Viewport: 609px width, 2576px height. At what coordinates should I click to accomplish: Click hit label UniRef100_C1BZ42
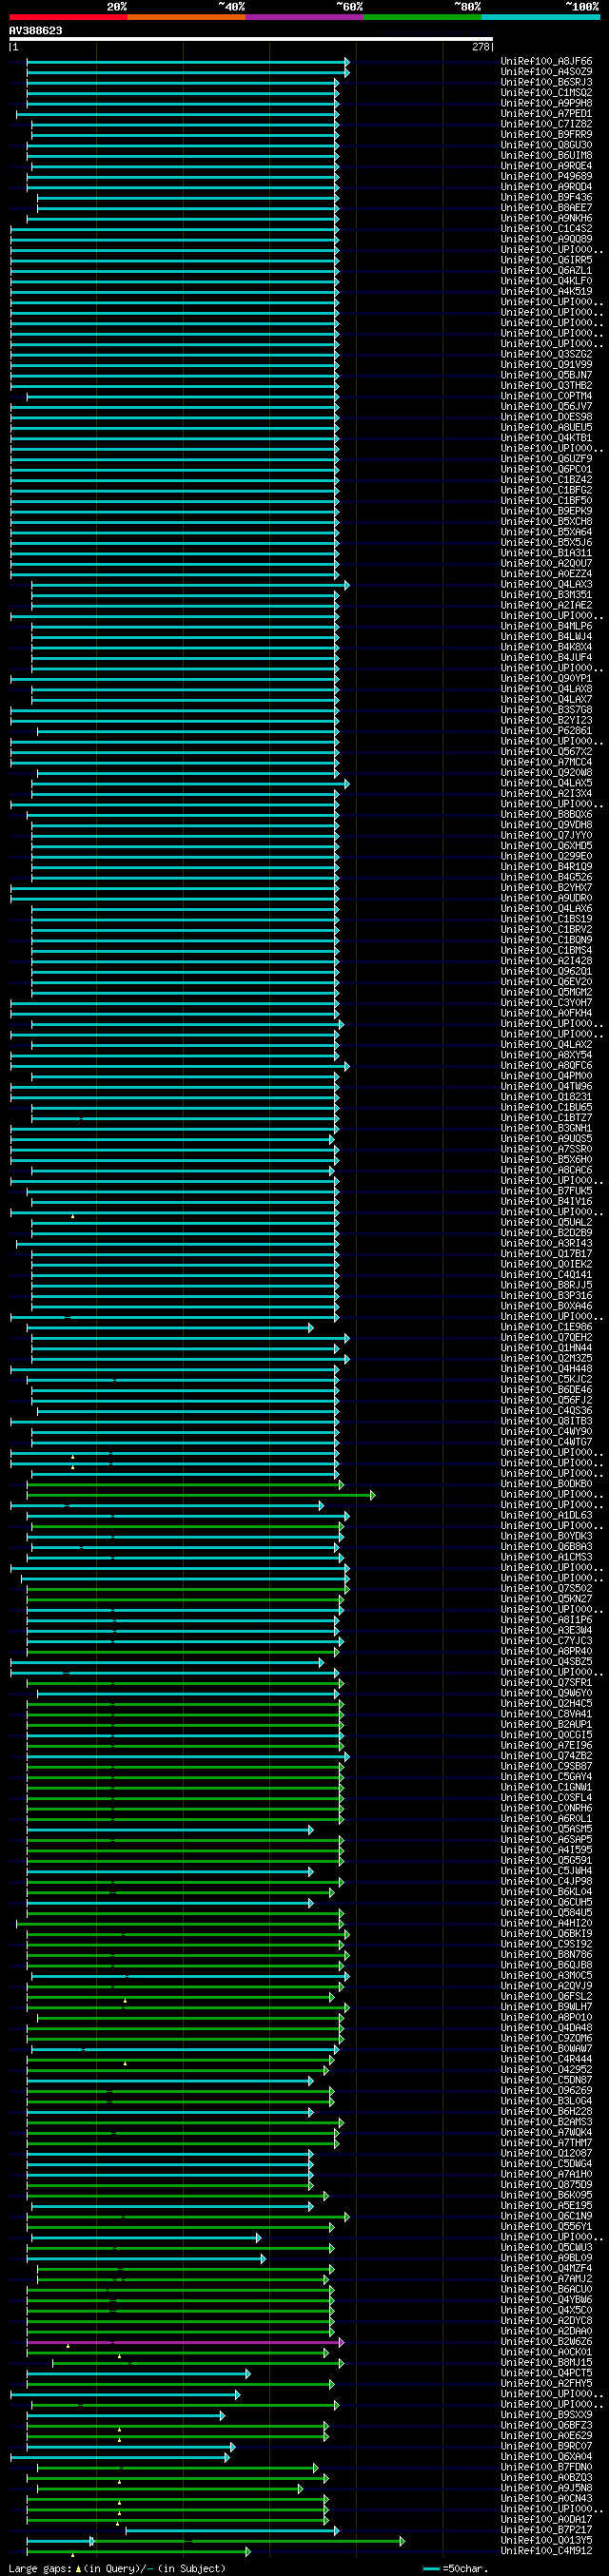pos(546,480)
